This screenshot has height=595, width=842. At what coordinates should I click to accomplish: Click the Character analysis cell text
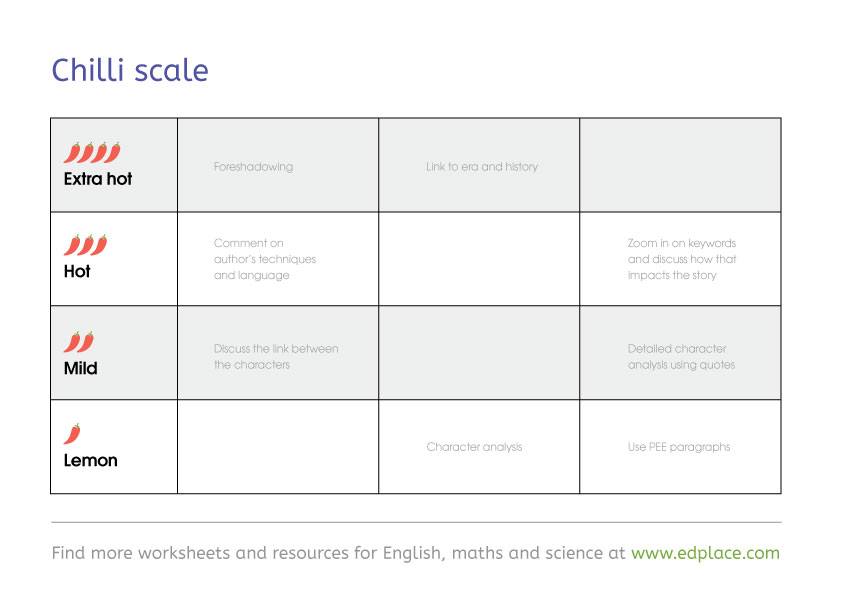pyautogui.click(x=474, y=447)
